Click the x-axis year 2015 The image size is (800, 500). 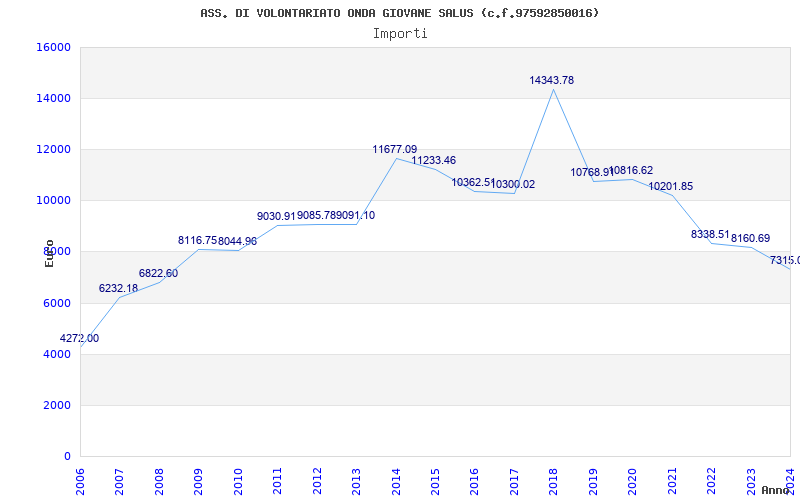pos(435,481)
